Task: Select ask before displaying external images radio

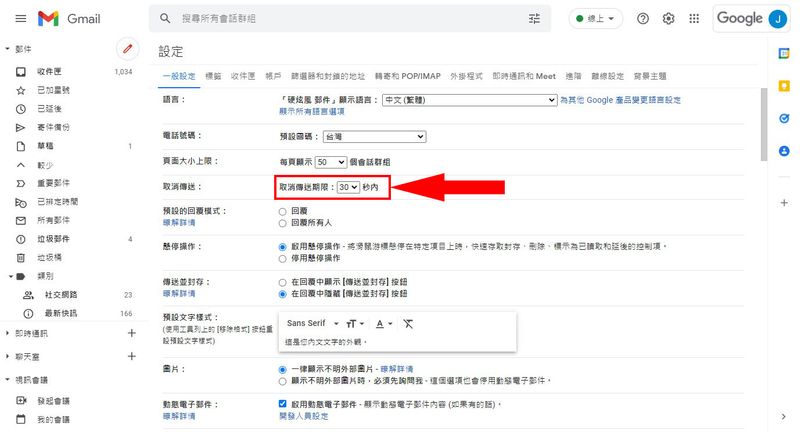Action: pos(283,381)
